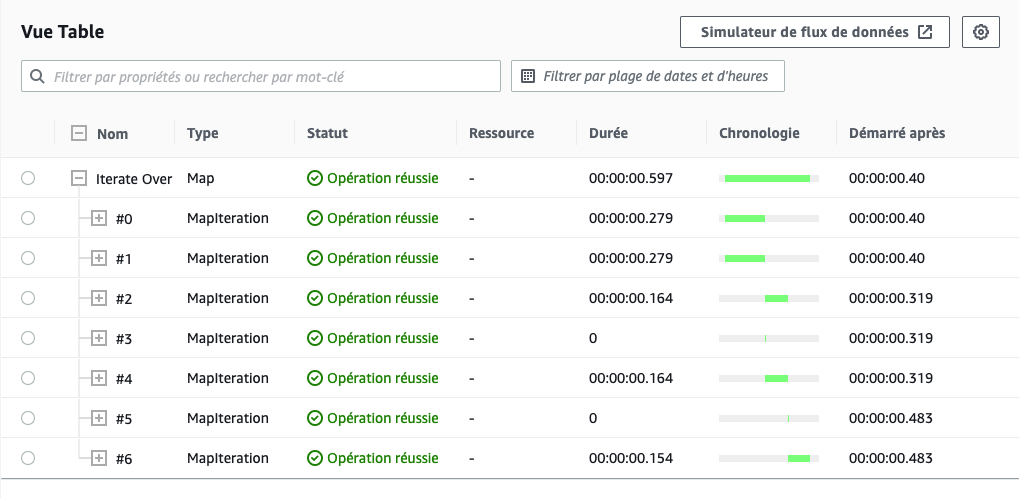Collapse all rows via Nom header icon
This screenshot has width=1019, height=498.
(79, 133)
